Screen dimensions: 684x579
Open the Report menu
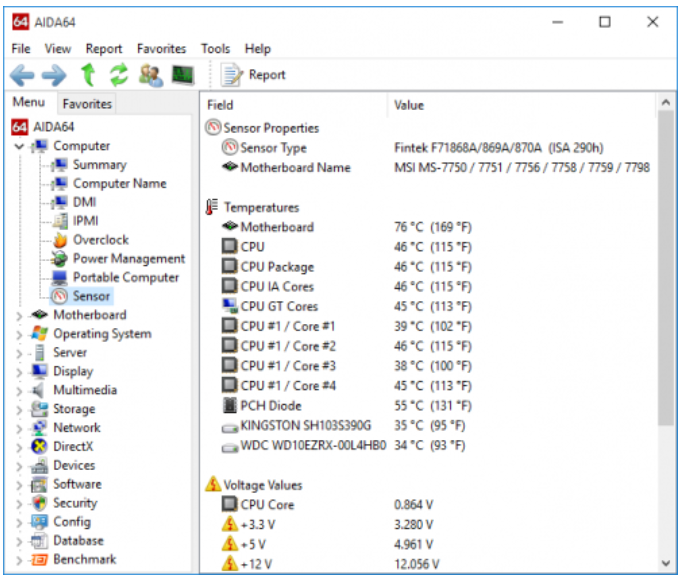pos(104,48)
